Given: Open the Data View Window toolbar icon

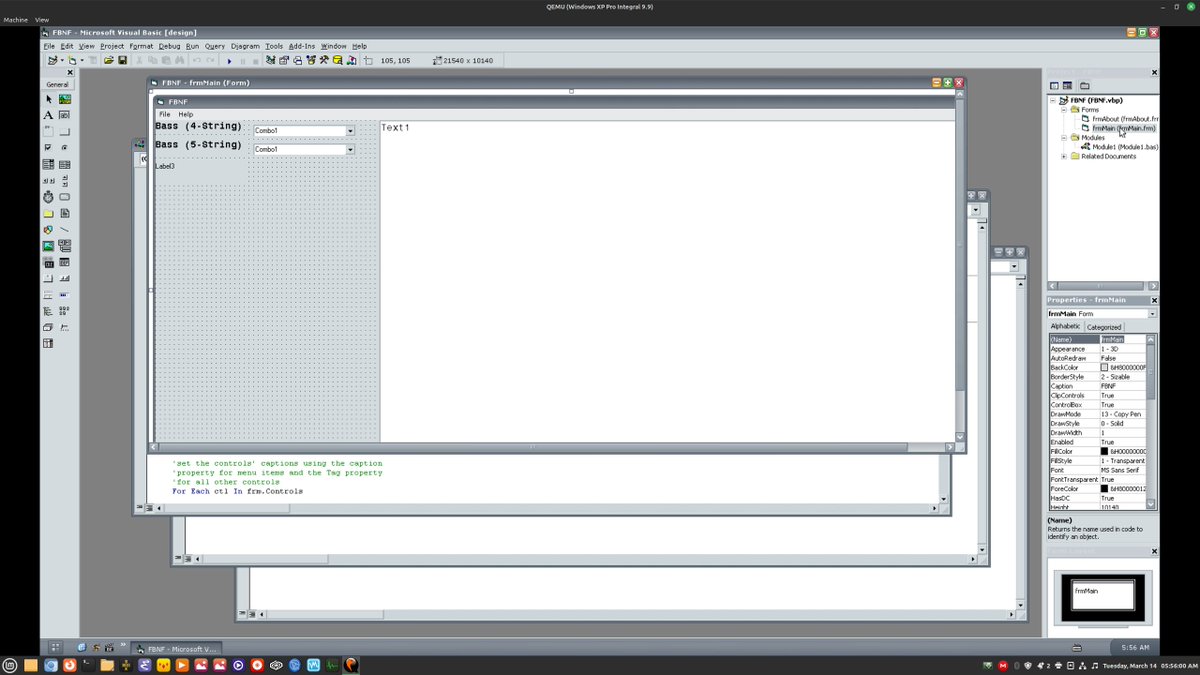Looking at the screenshot, I should tap(338, 61).
